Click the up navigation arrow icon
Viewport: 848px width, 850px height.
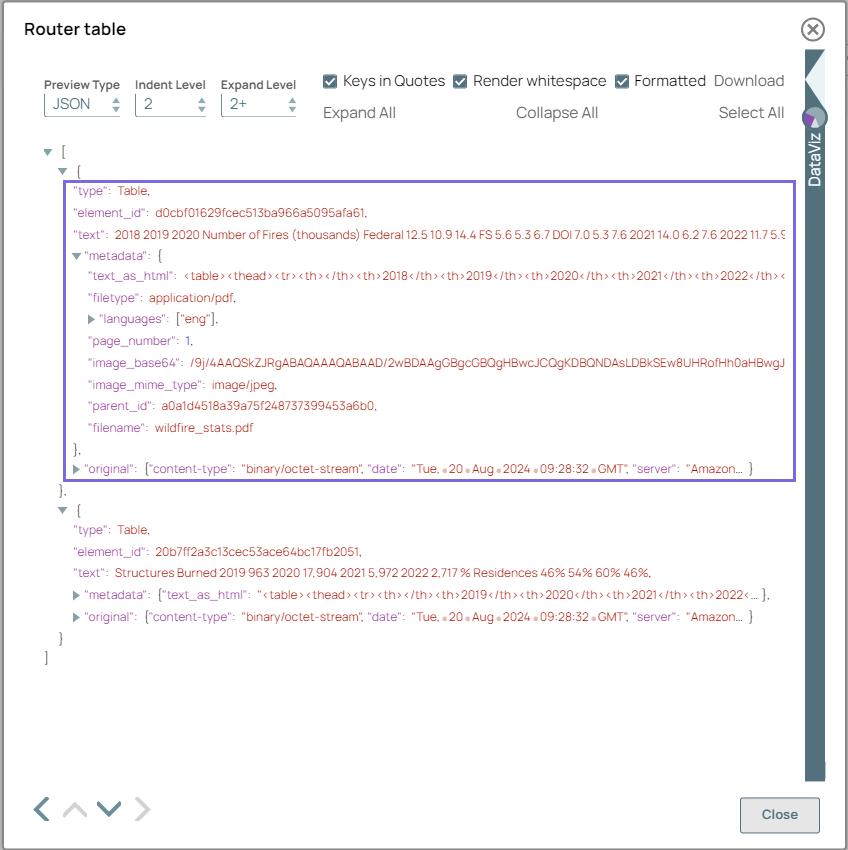tap(74, 808)
